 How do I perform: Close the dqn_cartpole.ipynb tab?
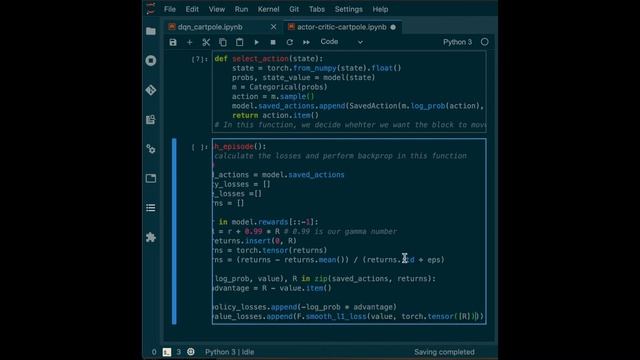pyautogui.click(x=273, y=27)
